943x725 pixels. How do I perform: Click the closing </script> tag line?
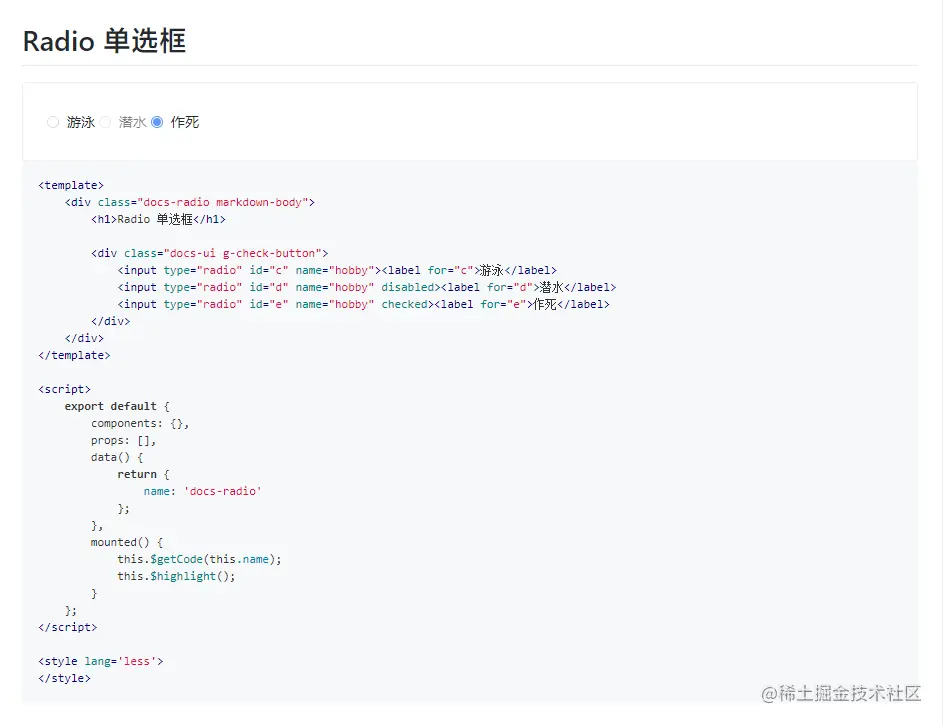click(x=67, y=627)
